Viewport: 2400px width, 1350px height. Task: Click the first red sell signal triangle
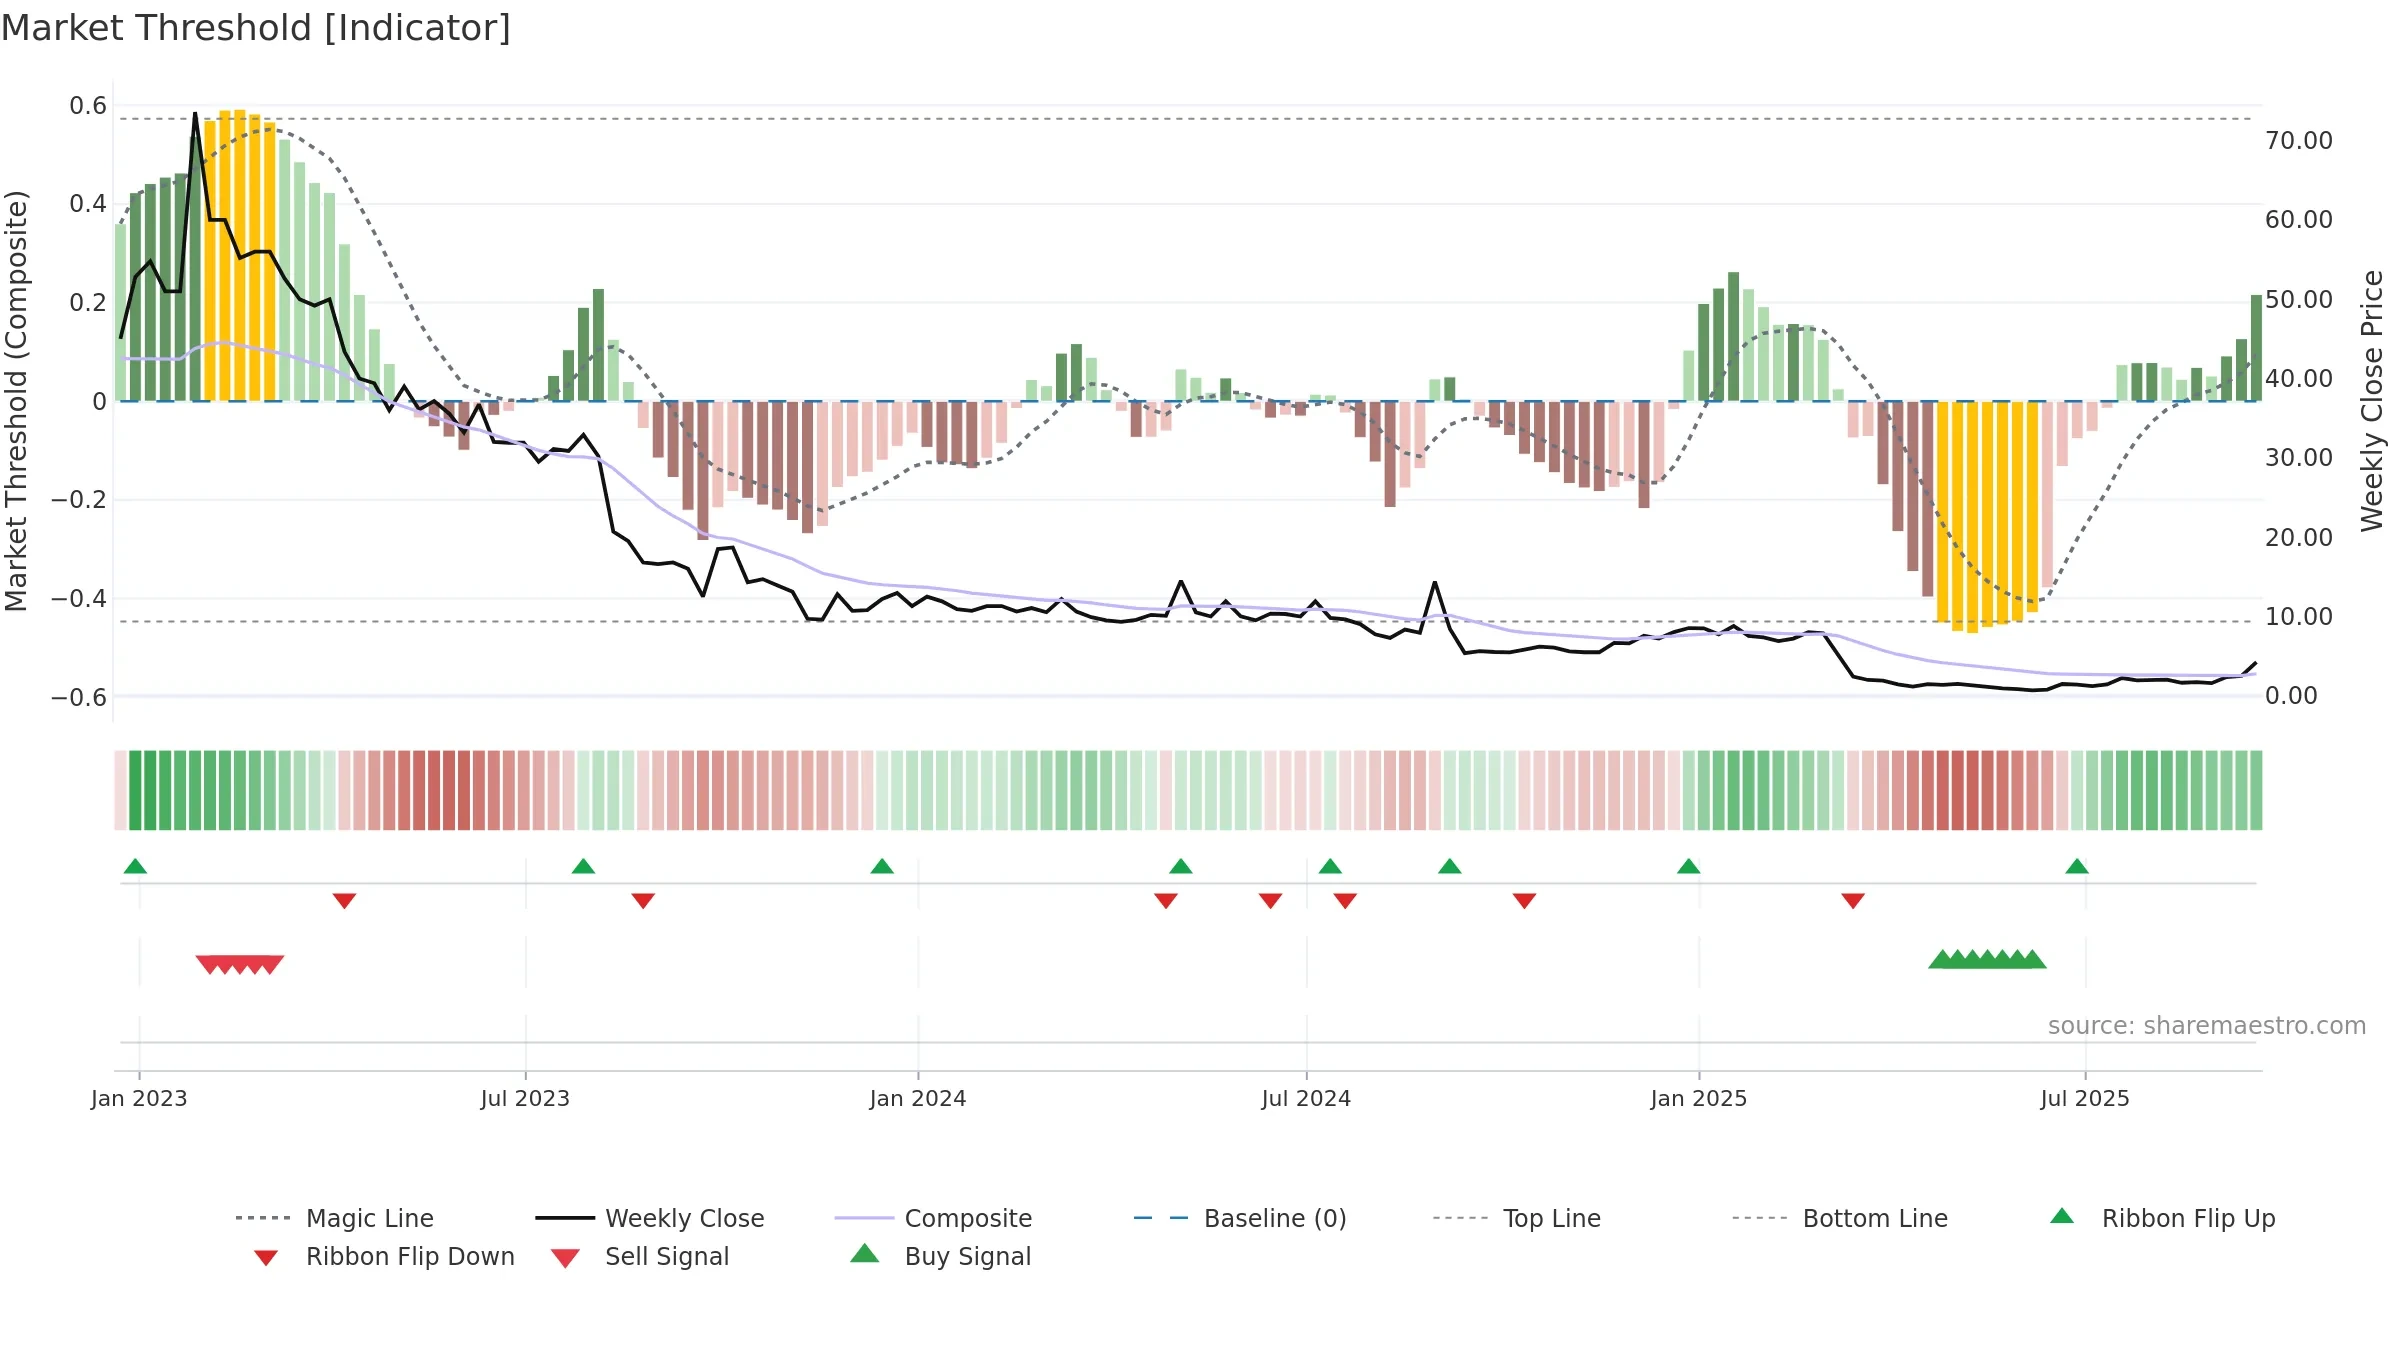point(210,964)
